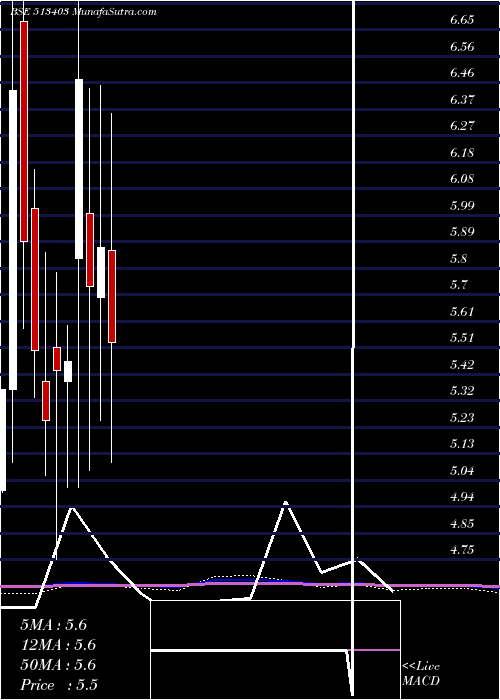Click the 4.75 price axis label
Viewport: 500px width, 700px height.
point(462,550)
